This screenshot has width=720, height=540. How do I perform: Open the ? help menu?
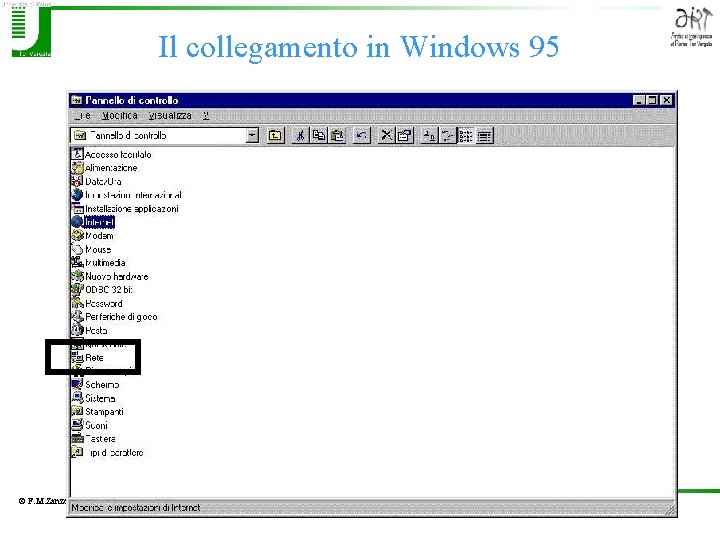[206, 115]
